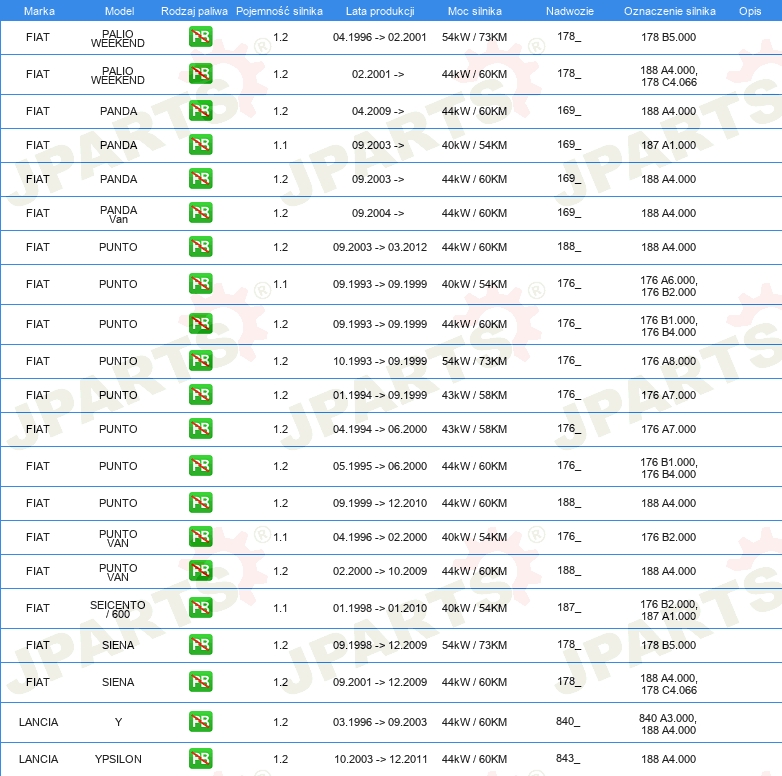Click the Lancia model cell labeled Y

coord(118,722)
